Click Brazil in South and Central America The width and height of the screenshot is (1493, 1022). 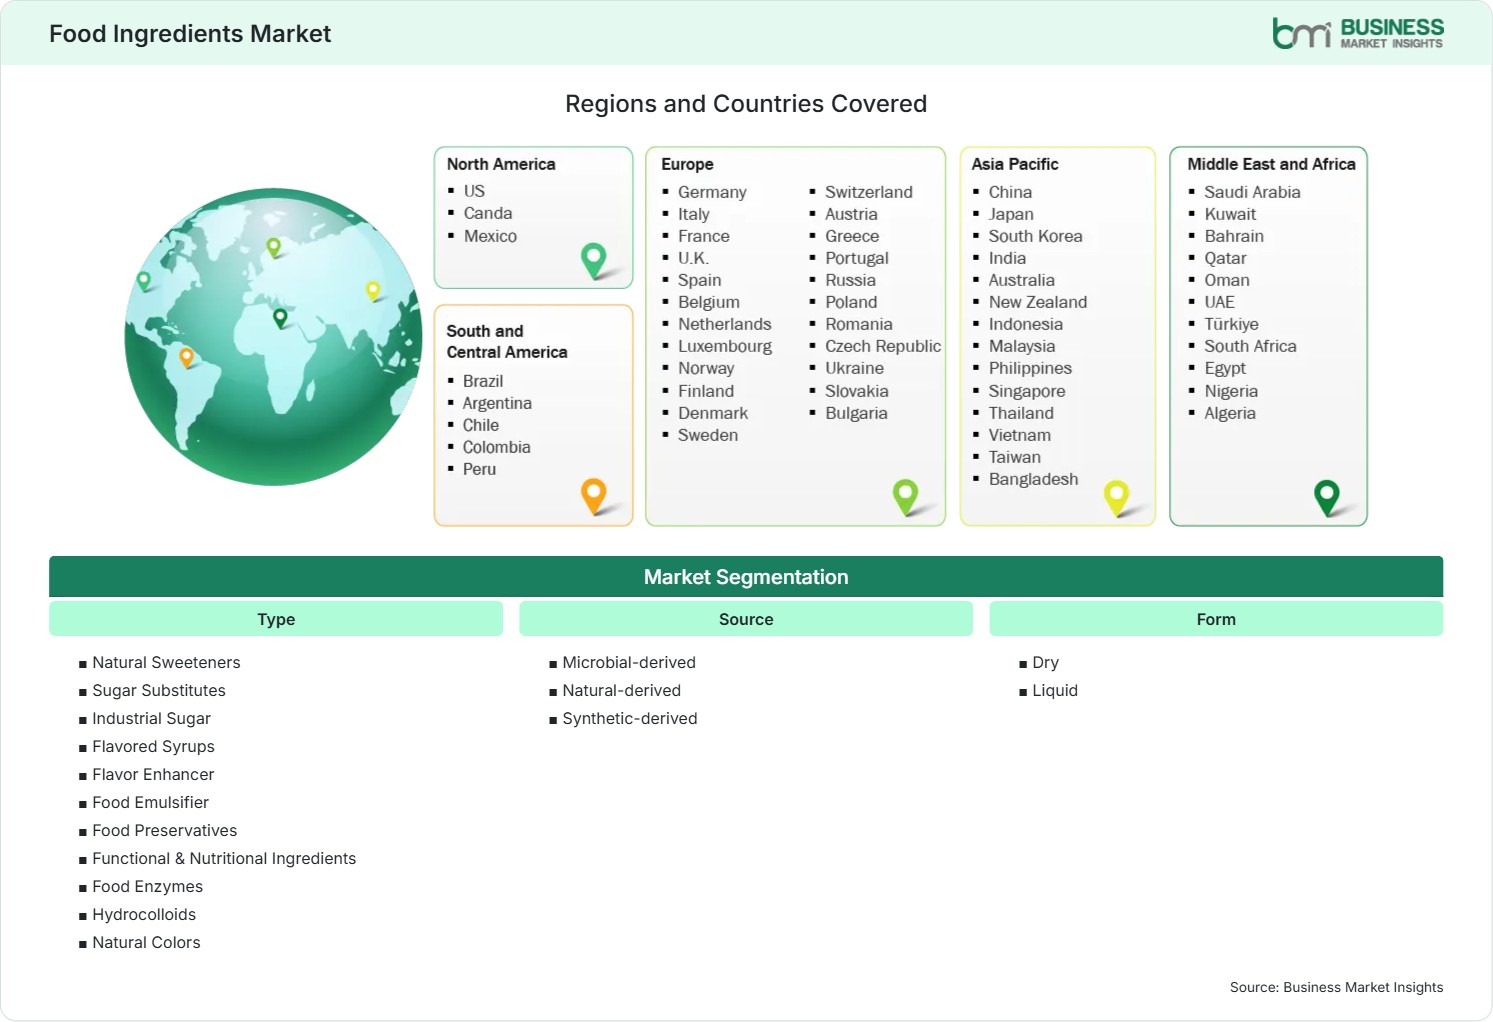click(483, 381)
